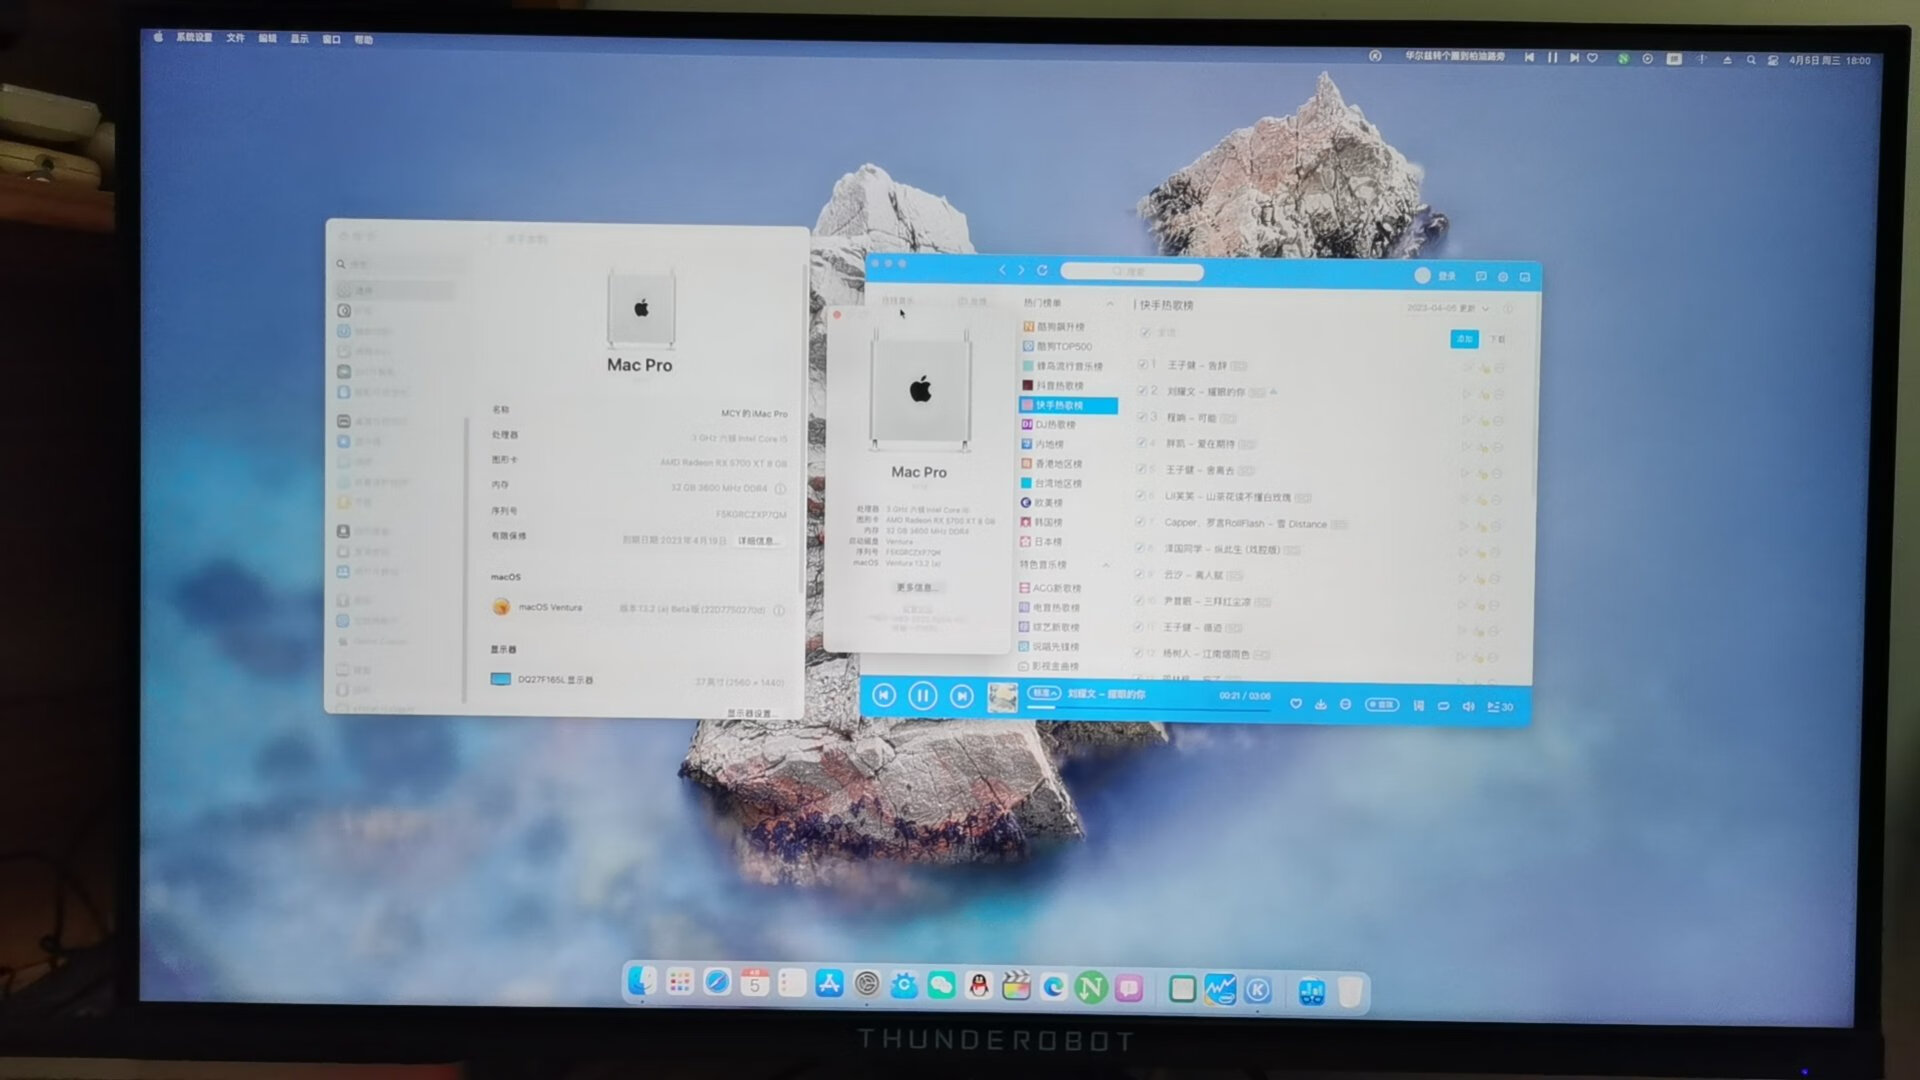Toggle checkbox for song 3 程响 - 可能
Viewport: 1920px width, 1080px height.
click(x=1141, y=417)
